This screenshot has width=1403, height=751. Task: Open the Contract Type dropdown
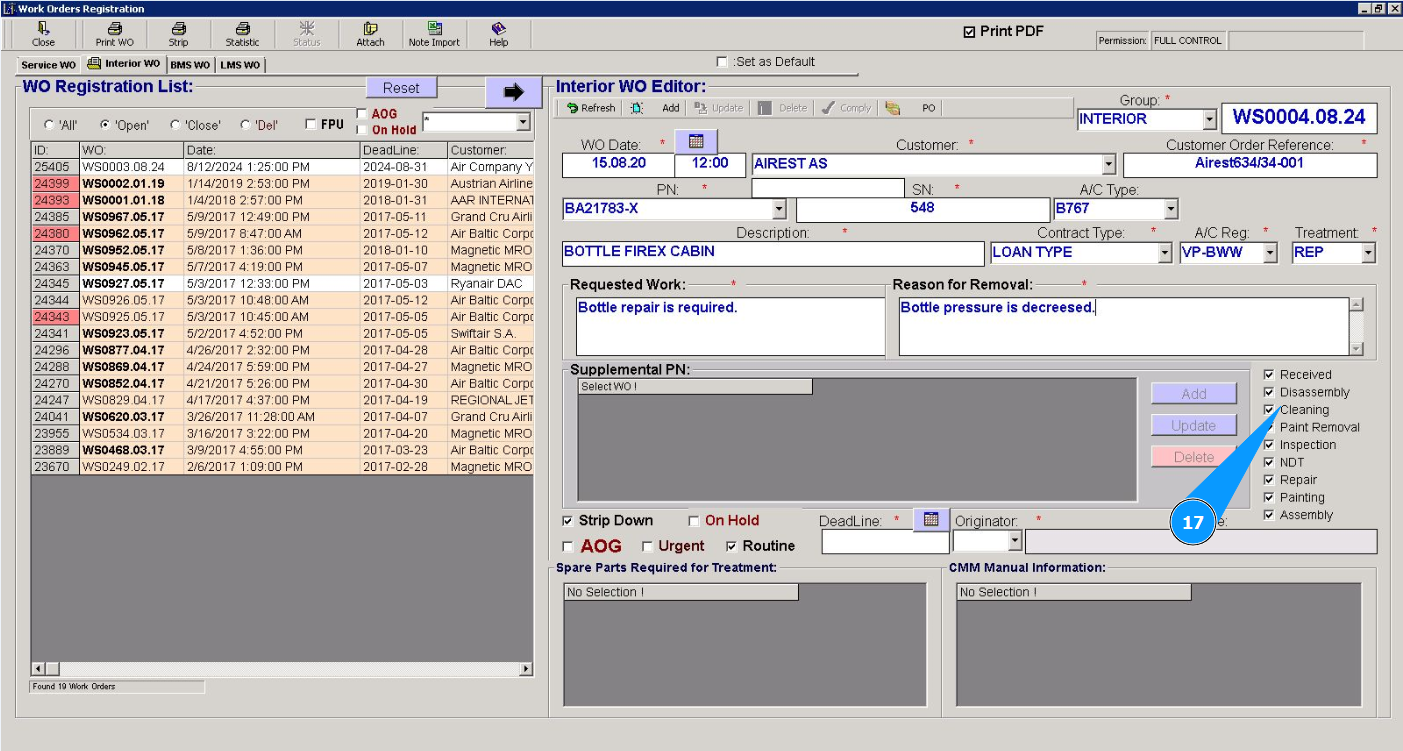point(1164,253)
